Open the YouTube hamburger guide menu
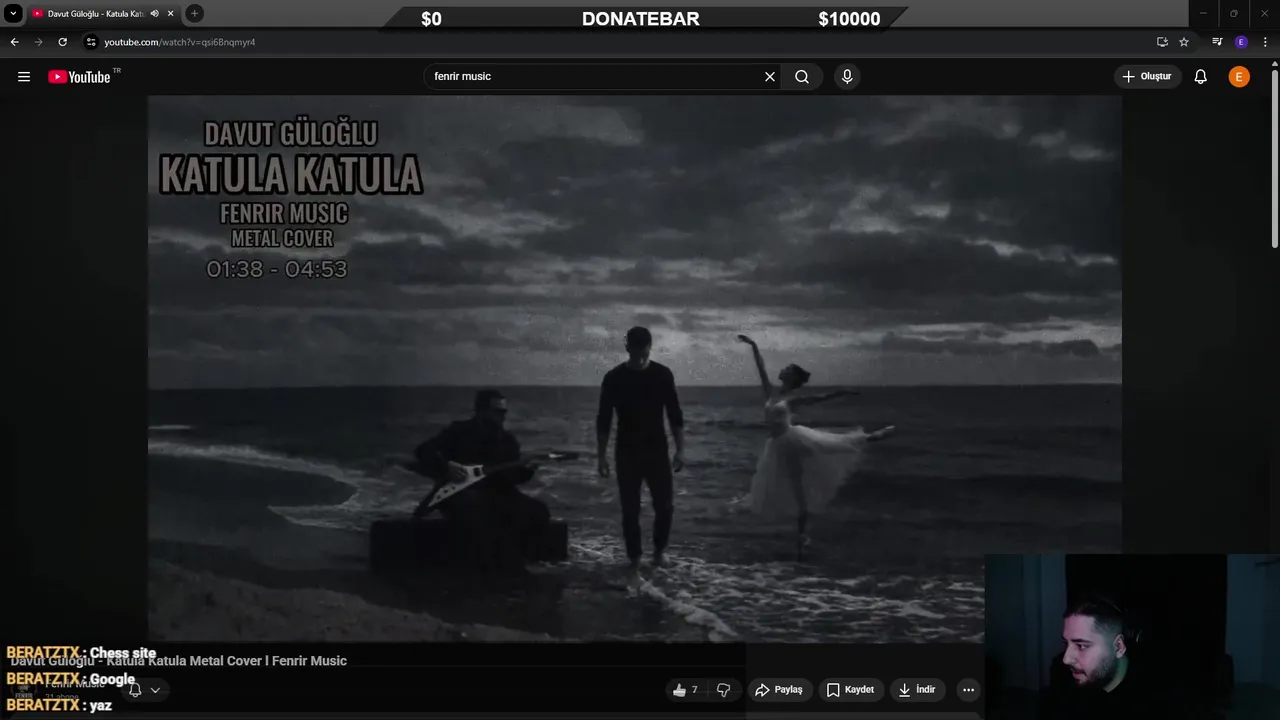This screenshot has height=720, width=1280. coord(24,77)
